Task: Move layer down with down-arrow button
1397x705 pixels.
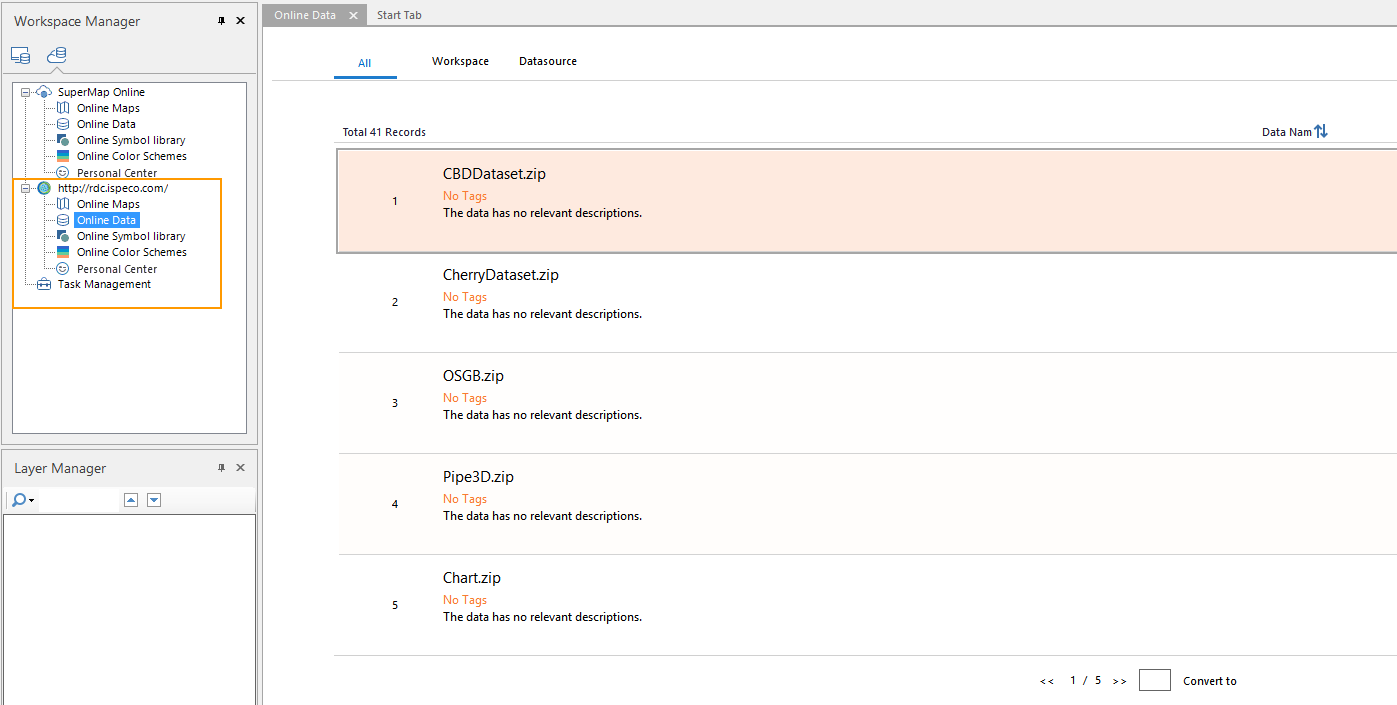Action: (x=154, y=500)
